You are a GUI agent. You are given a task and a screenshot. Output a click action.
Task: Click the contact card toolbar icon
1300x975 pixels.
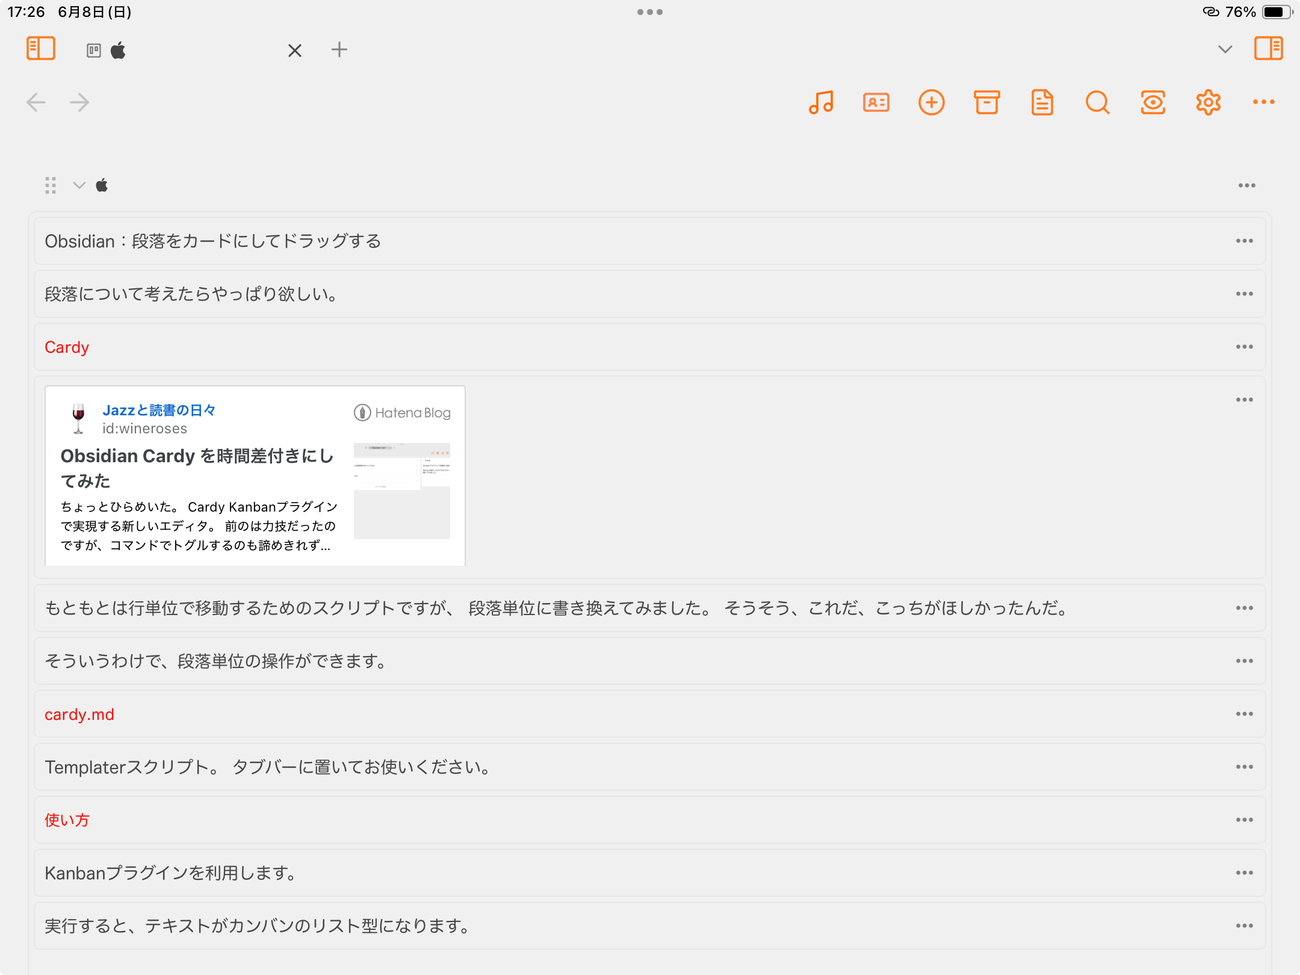click(876, 102)
